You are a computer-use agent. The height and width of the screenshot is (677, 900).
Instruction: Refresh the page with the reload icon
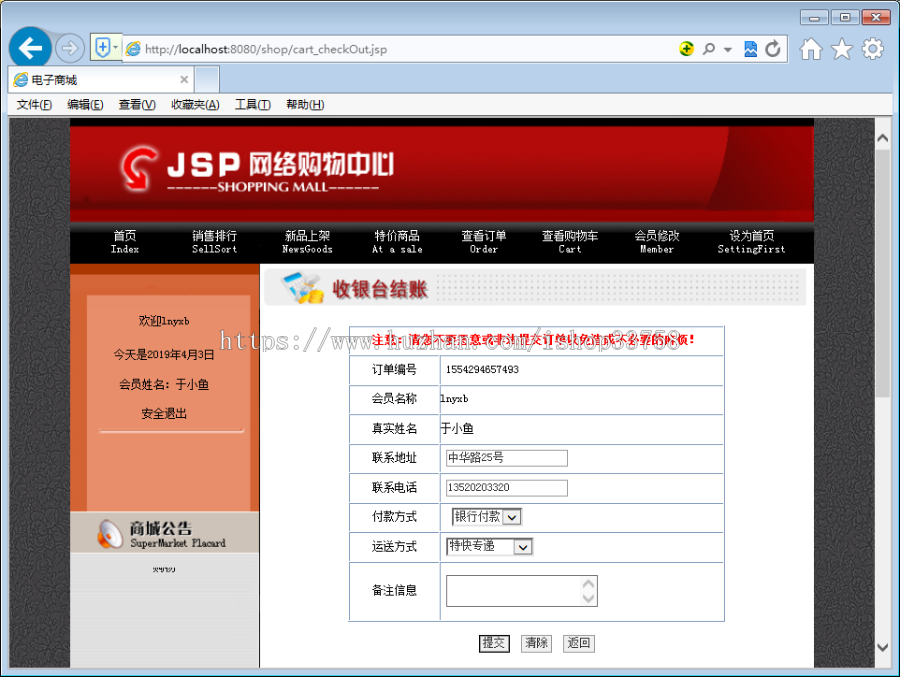pos(773,49)
